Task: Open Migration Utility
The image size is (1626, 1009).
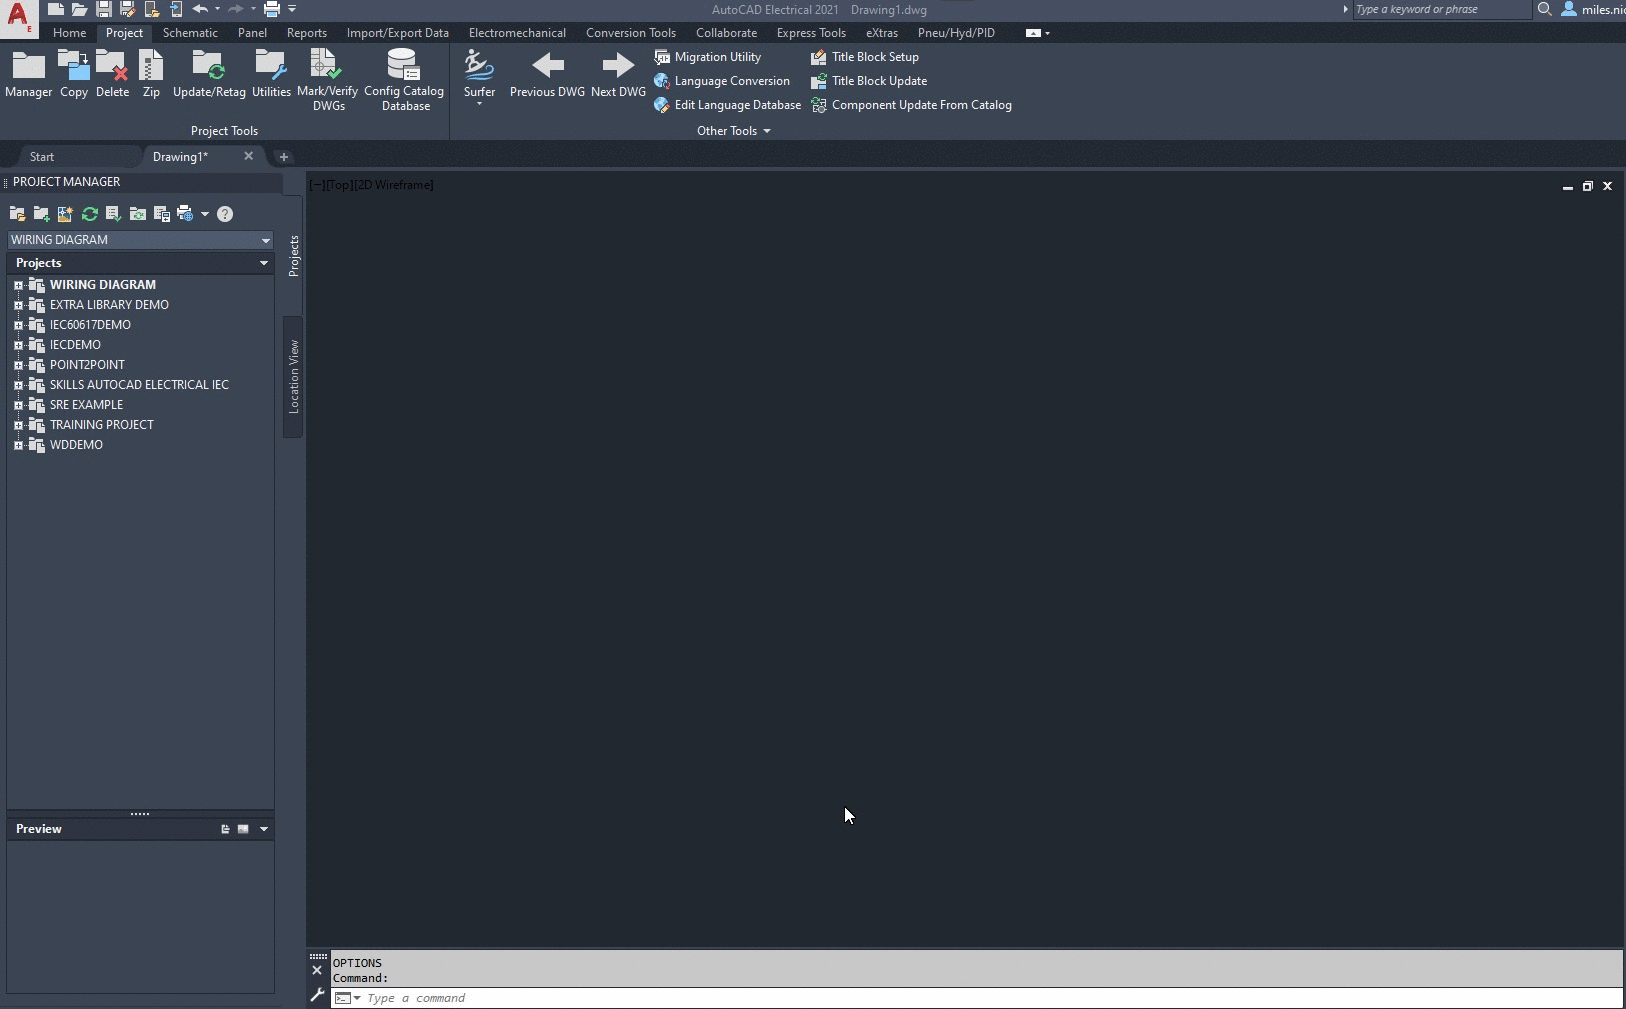Action: [708, 57]
